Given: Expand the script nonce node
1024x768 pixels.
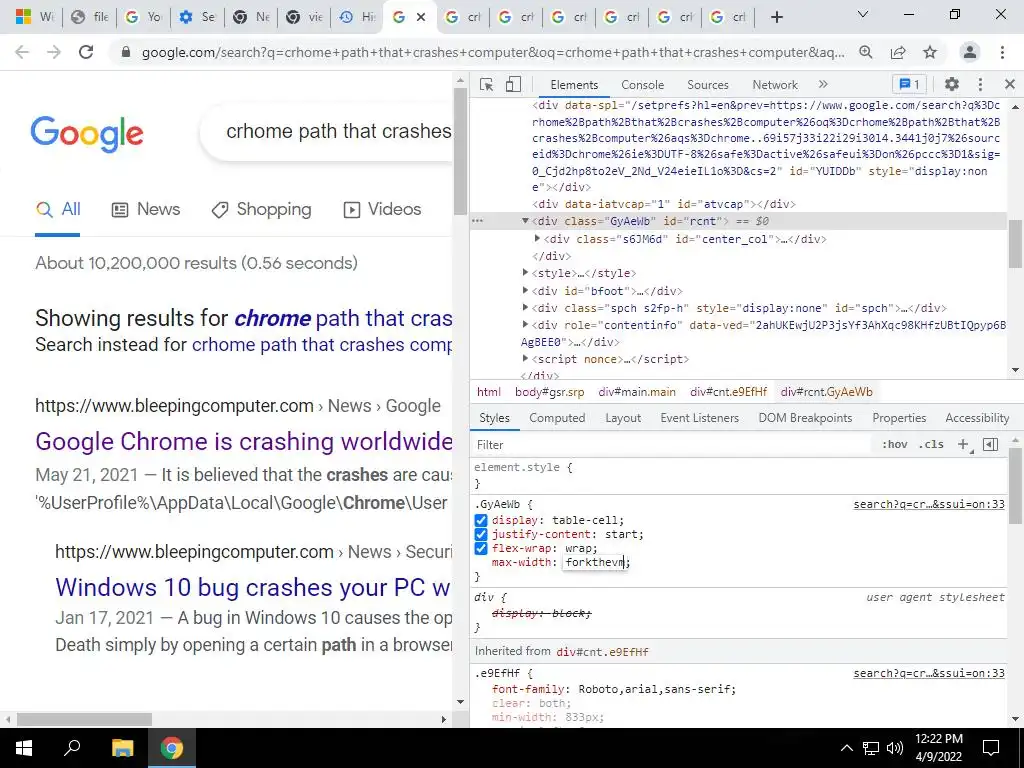Looking at the screenshot, I should tap(525, 359).
